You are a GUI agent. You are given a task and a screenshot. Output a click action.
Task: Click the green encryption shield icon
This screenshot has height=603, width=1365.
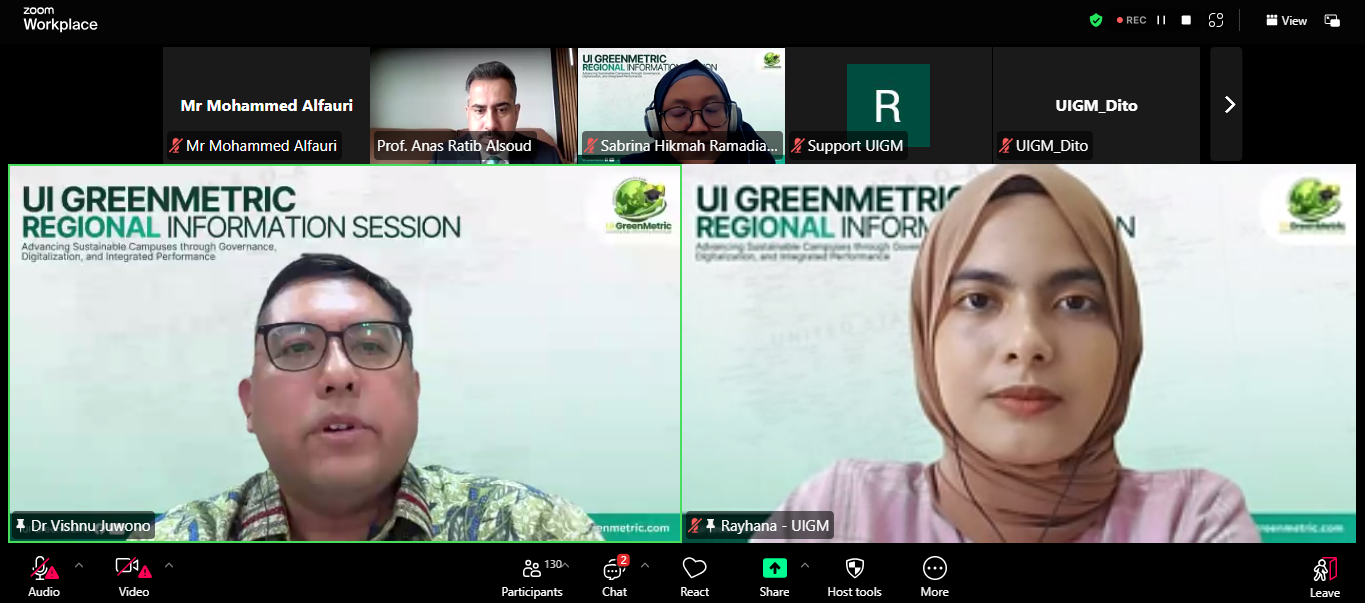click(x=1096, y=20)
